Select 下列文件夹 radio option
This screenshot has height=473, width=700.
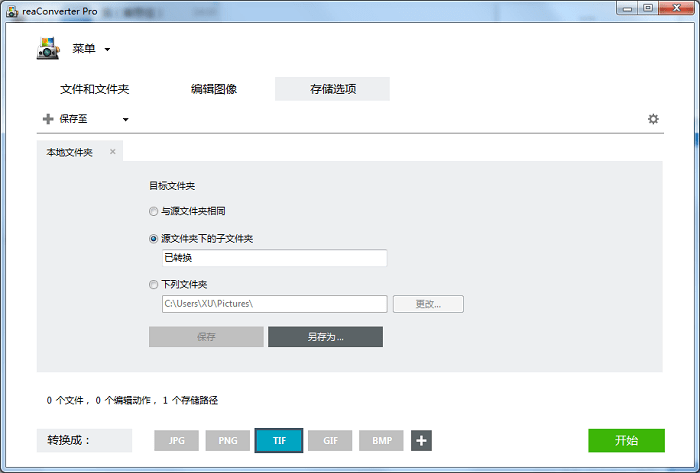click(x=153, y=284)
